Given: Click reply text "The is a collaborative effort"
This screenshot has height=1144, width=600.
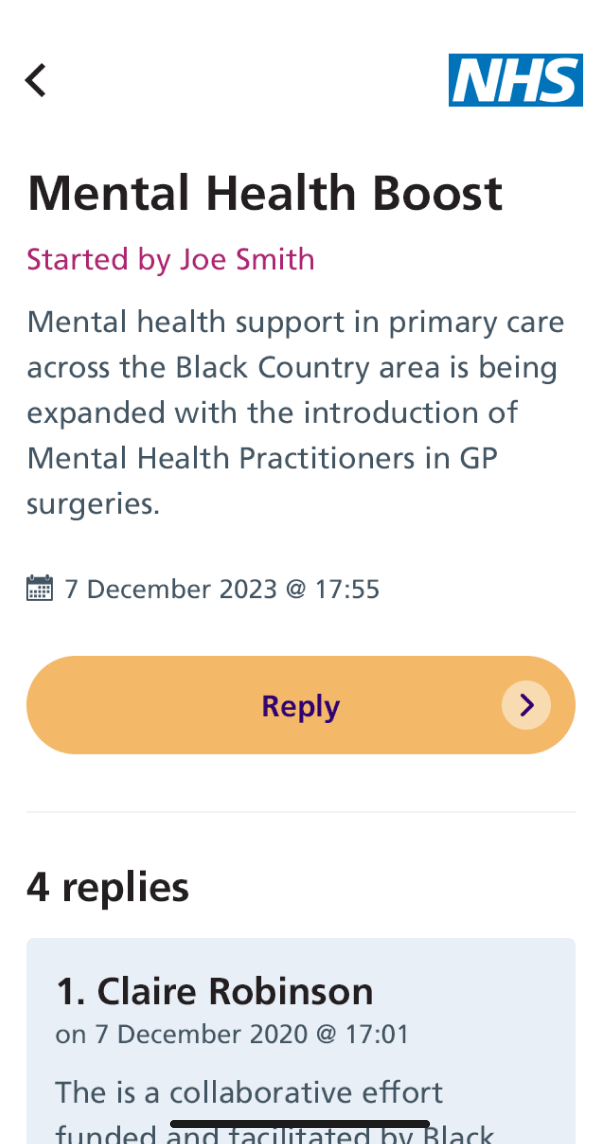Looking at the screenshot, I should pyautogui.click(x=249, y=1092).
